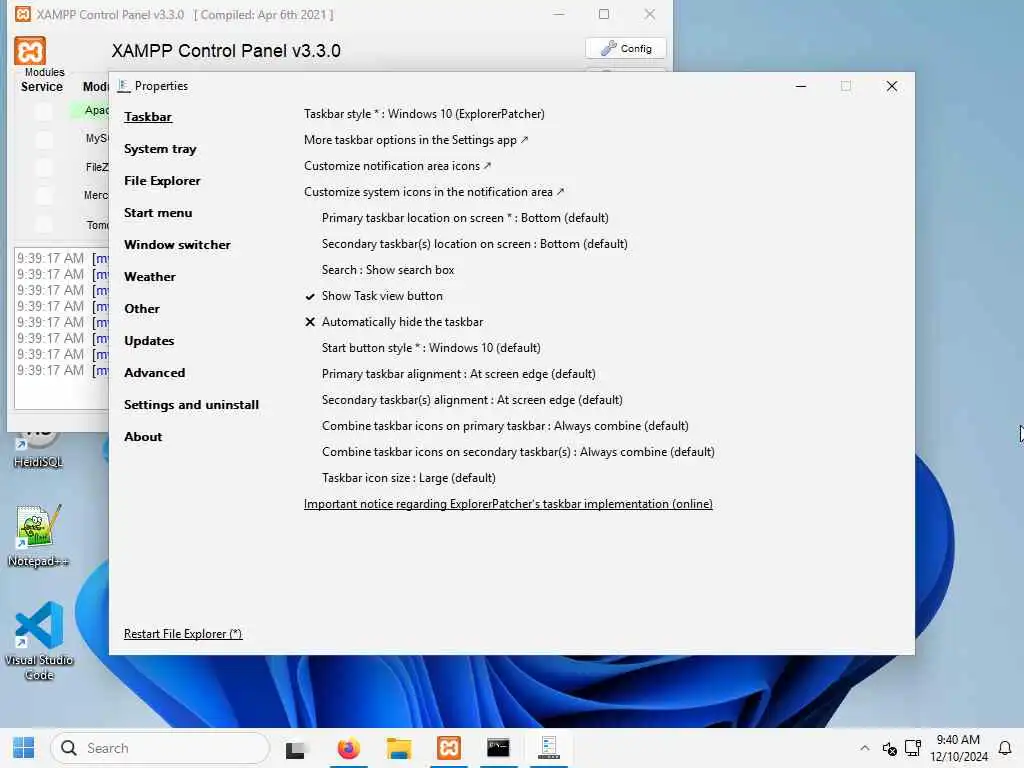Change Combine icons on secondary taskbar(s)
Image resolution: width=1024 pixels, height=768 pixels.
click(518, 452)
